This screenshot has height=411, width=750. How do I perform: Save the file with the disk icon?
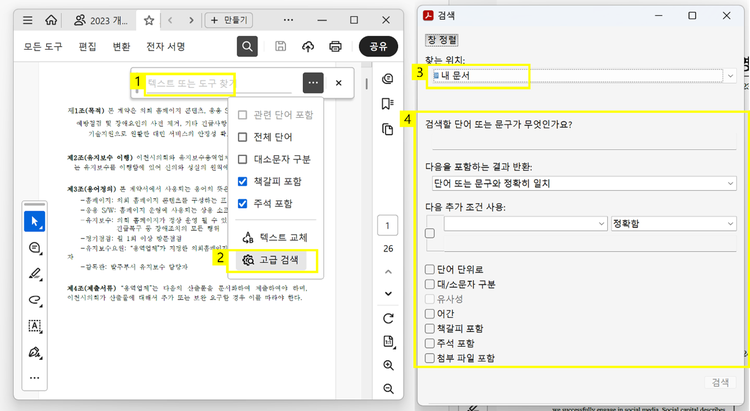[x=280, y=46]
